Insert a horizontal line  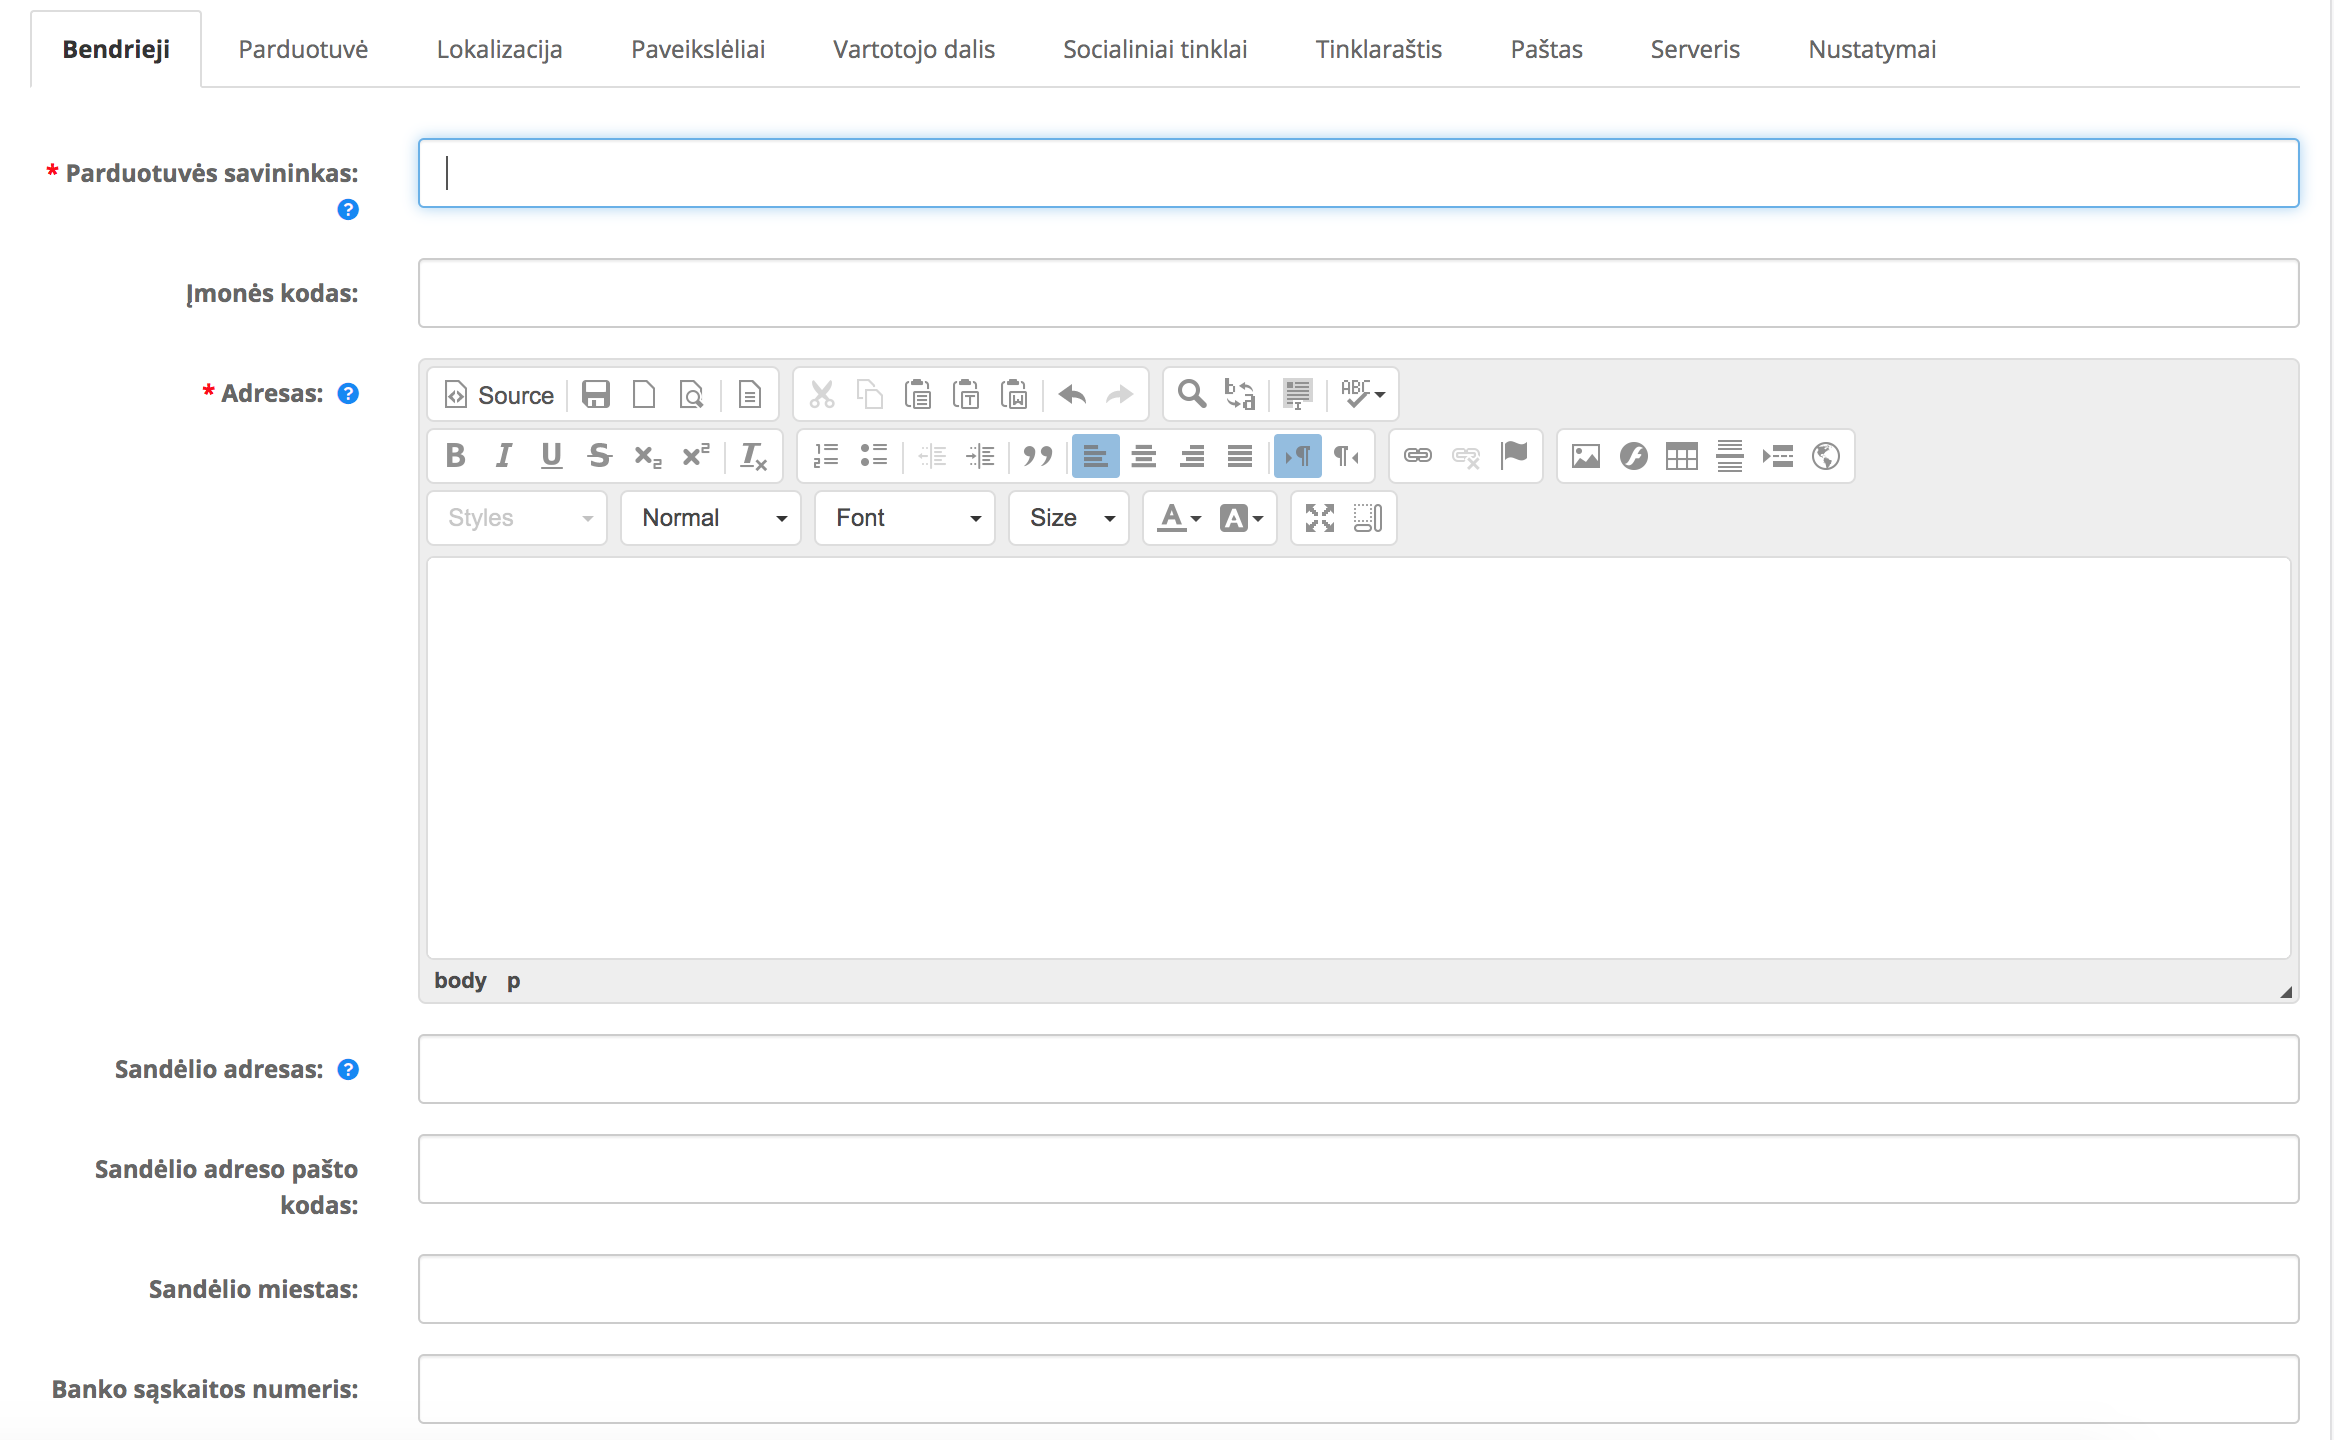1730,457
